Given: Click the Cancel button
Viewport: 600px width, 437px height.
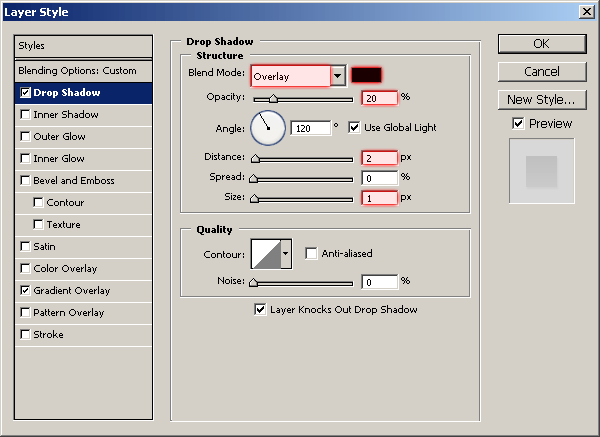Looking at the screenshot, I should point(541,72).
